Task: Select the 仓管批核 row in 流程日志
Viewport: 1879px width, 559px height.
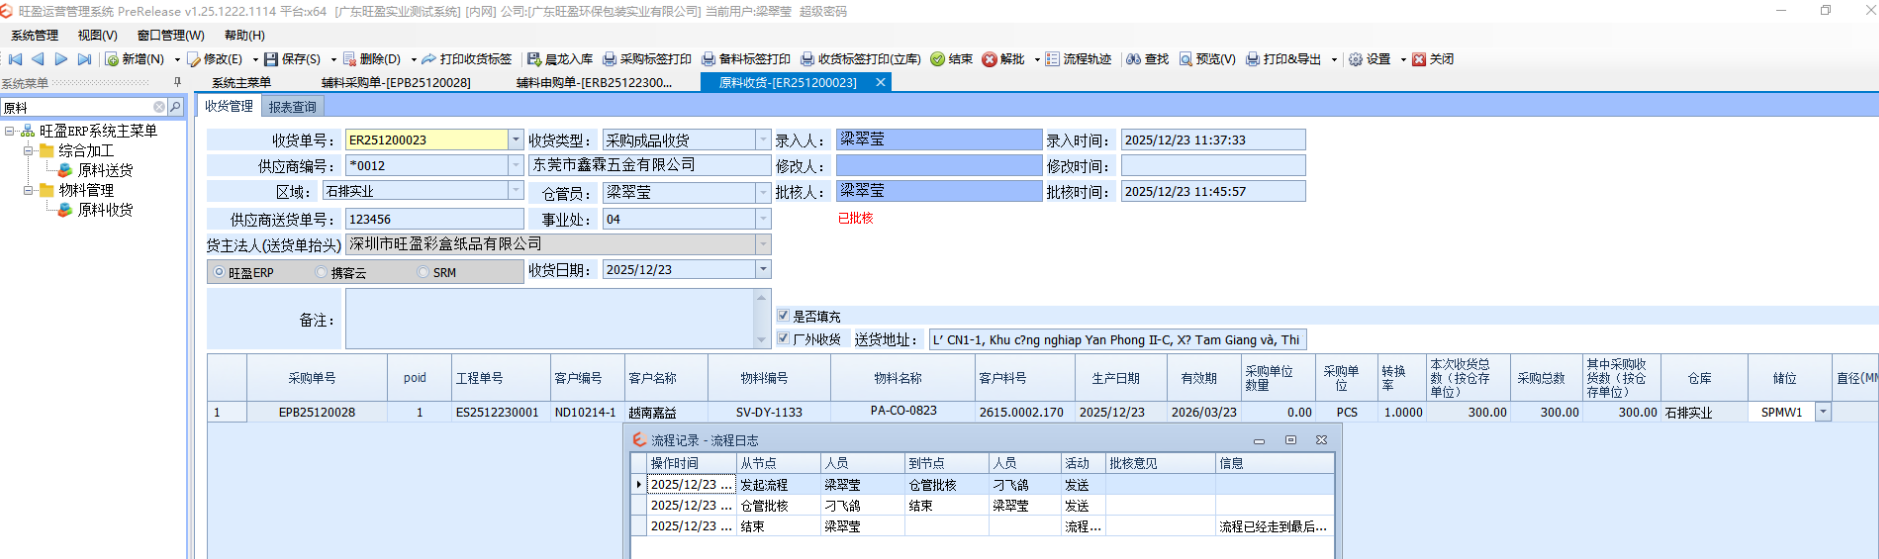Action: pyautogui.click(x=982, y=505)
